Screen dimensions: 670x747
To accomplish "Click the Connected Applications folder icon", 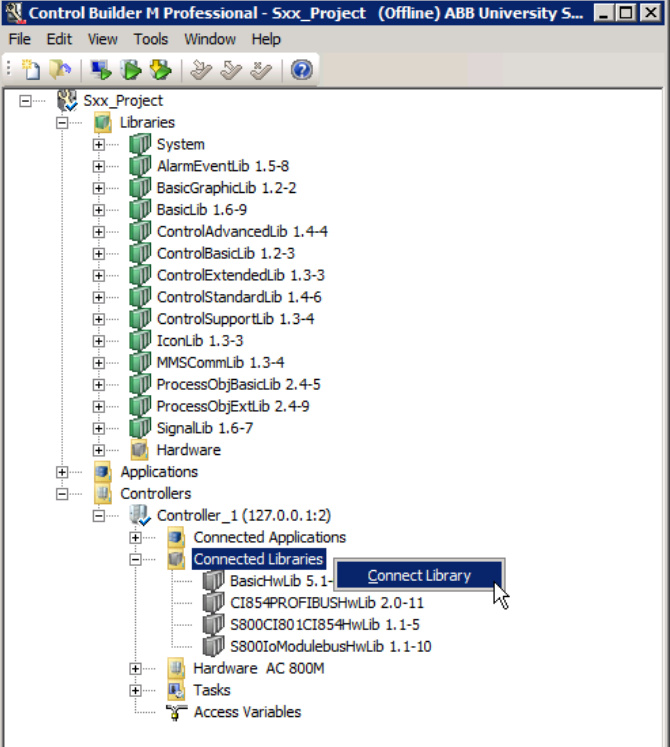I will tap(176, 537).
